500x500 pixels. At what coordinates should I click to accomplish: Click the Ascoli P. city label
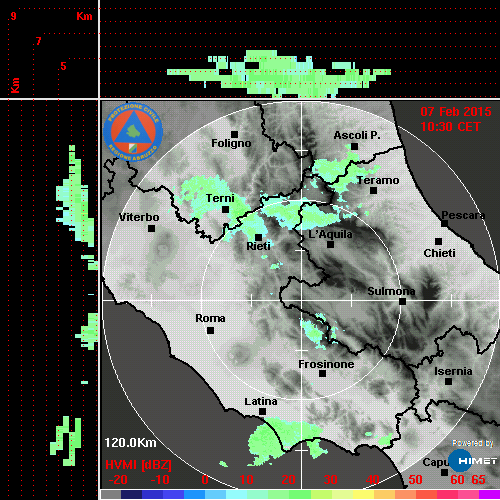tap(357, 135)
